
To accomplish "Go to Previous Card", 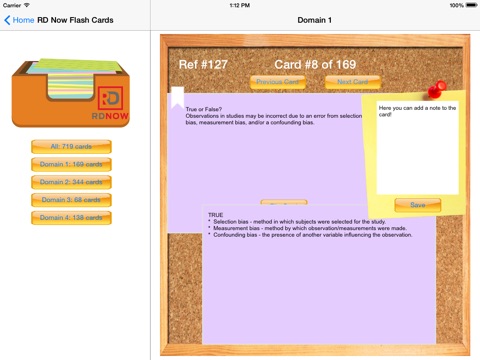I will click(278, 82).
